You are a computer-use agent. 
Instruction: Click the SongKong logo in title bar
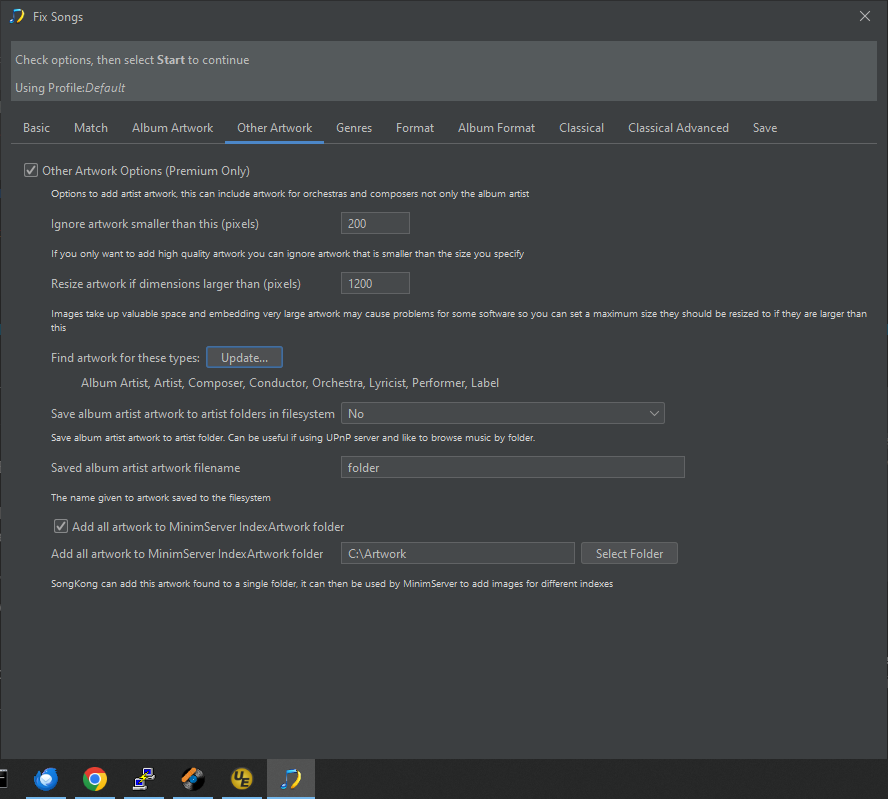17,16
